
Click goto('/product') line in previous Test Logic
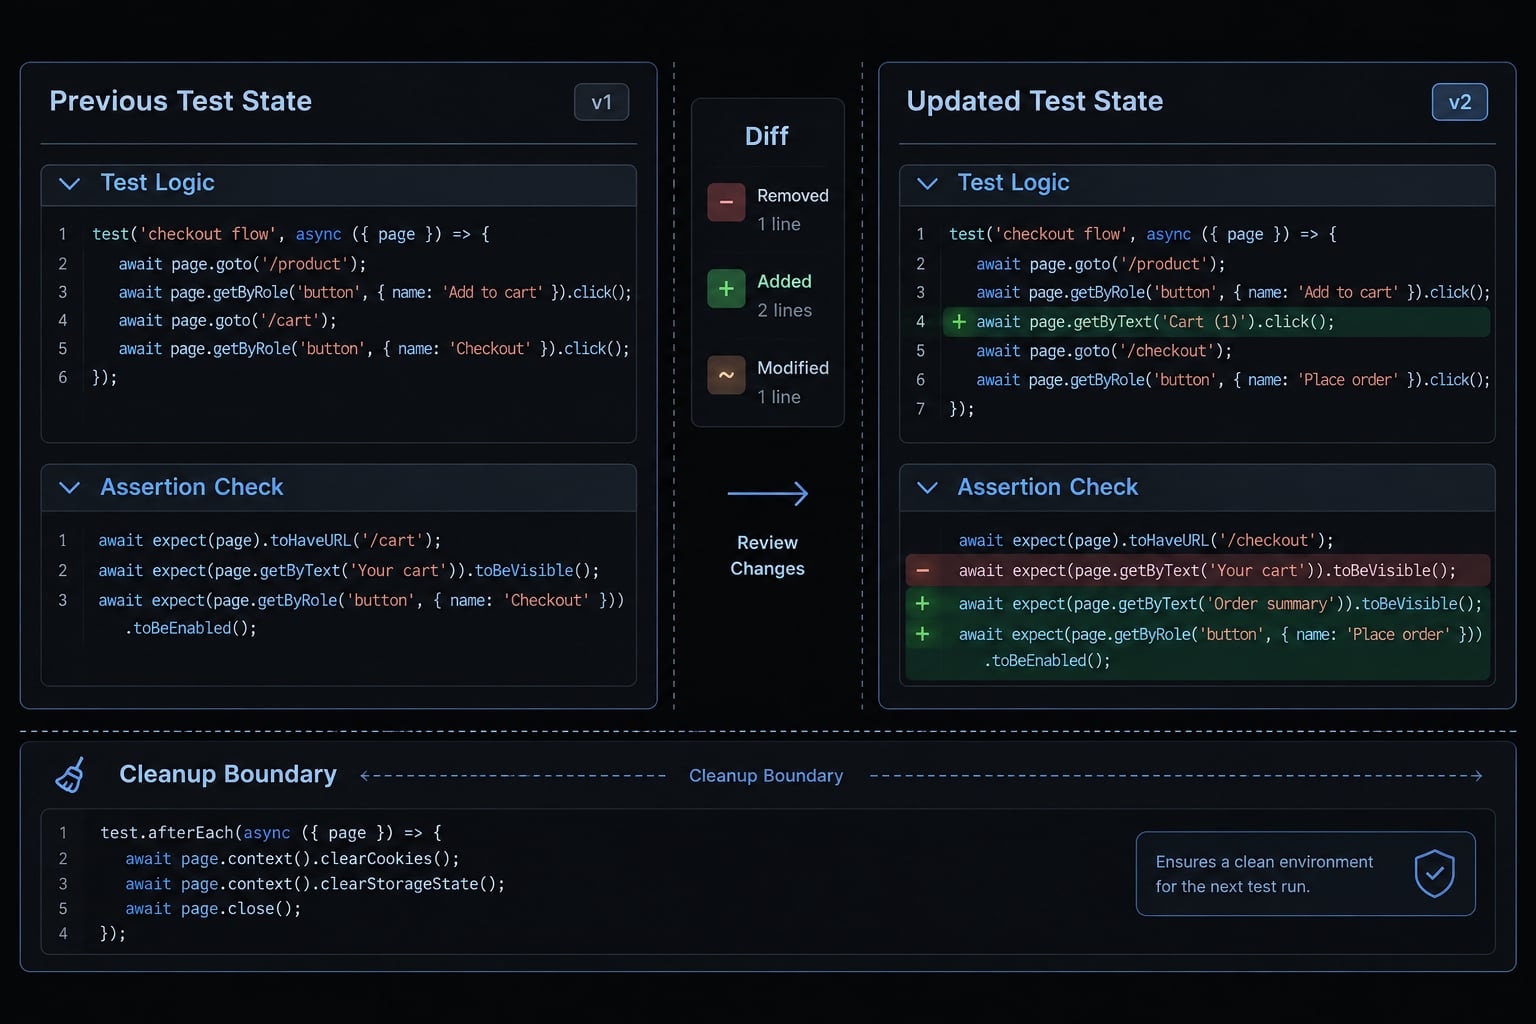tap(242, 263)
